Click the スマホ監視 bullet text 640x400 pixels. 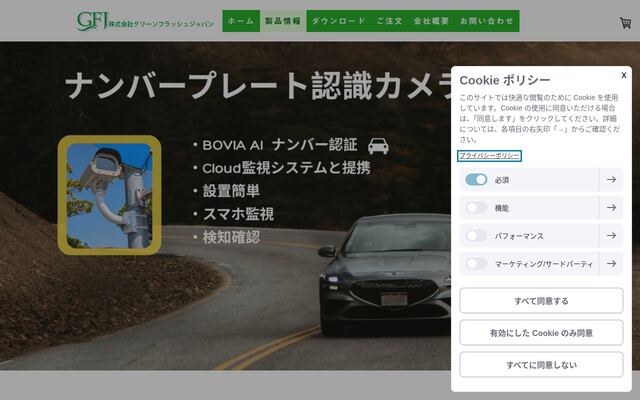click(x=238, y=214)
